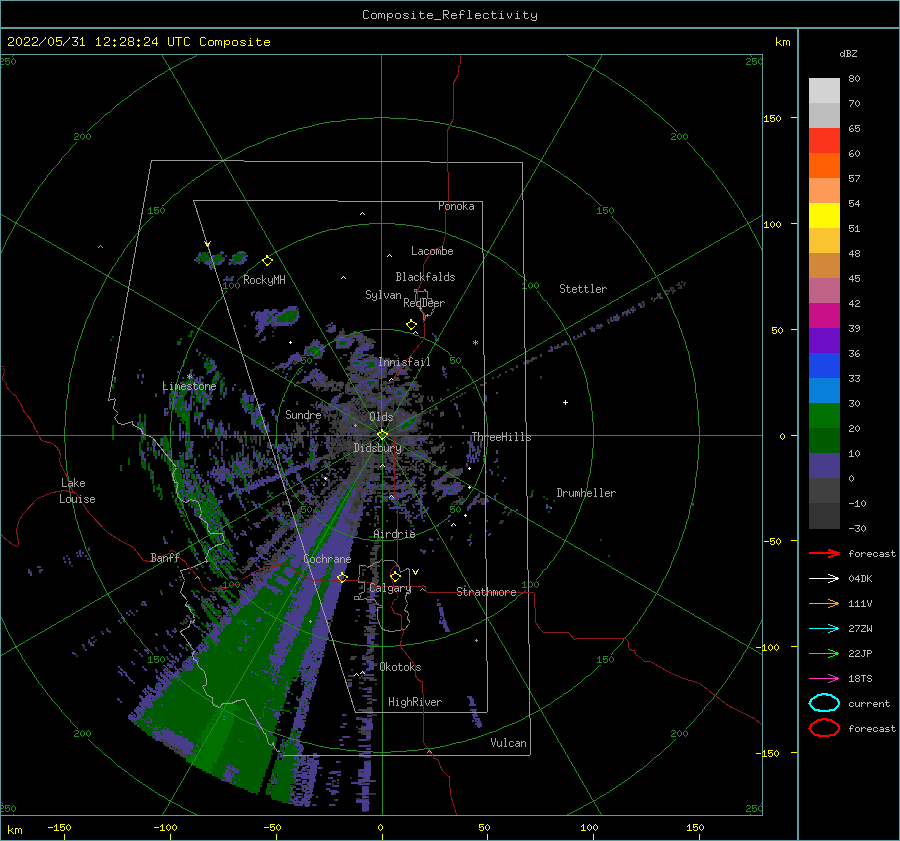Click the Airdrie city label
900x841 pixels.
[394, 534]
